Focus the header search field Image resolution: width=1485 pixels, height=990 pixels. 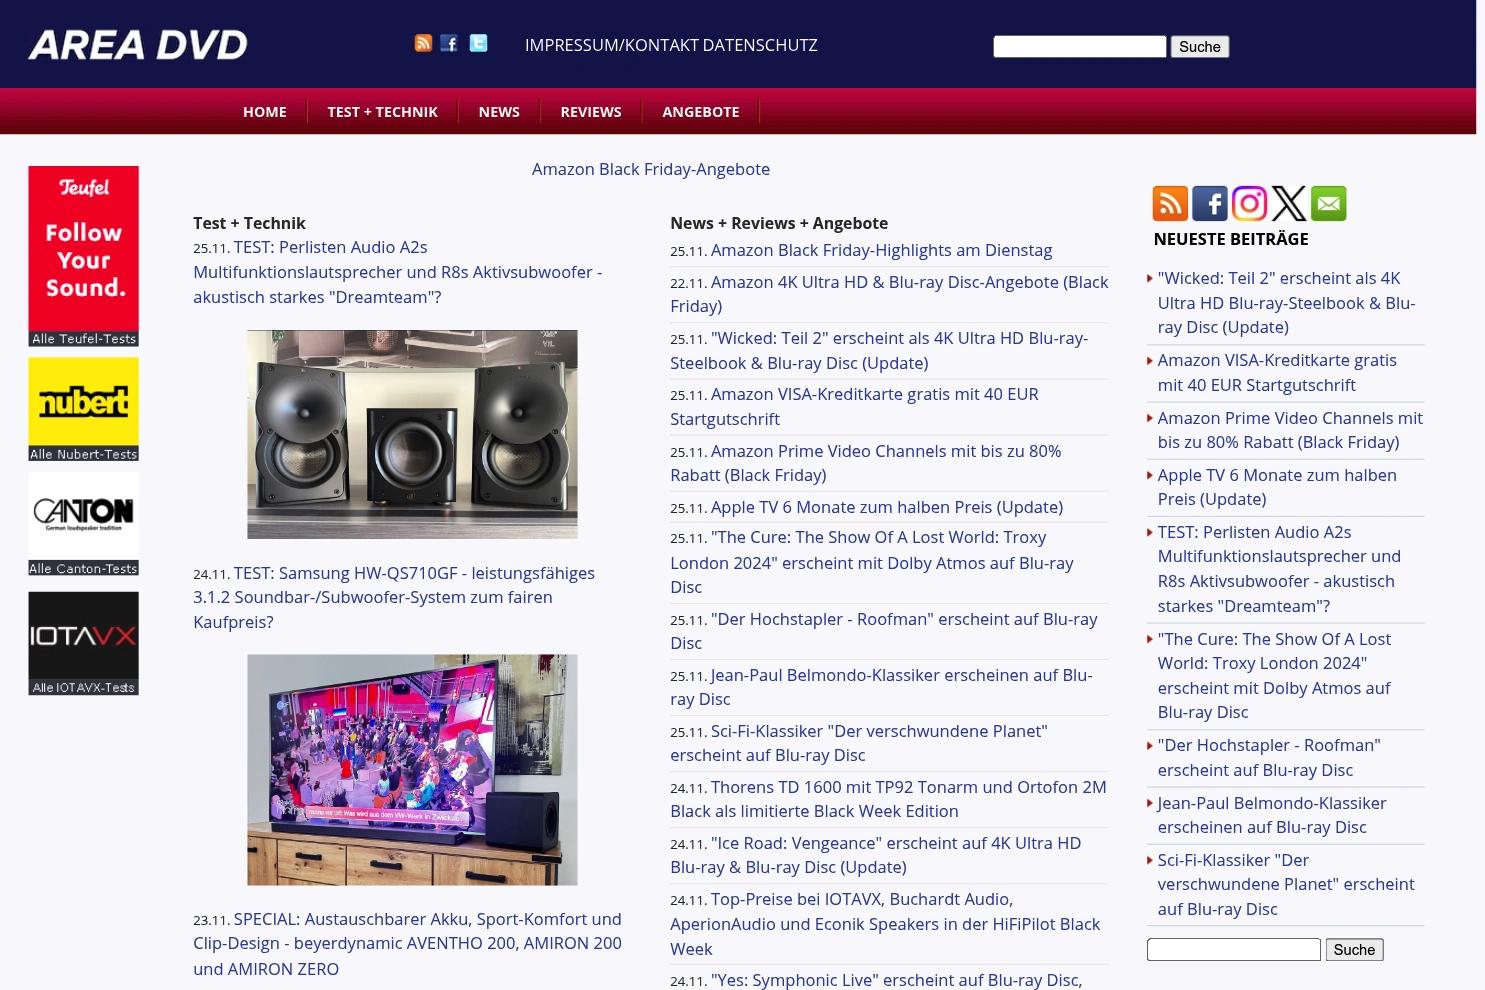click(x=1080, y=46)
